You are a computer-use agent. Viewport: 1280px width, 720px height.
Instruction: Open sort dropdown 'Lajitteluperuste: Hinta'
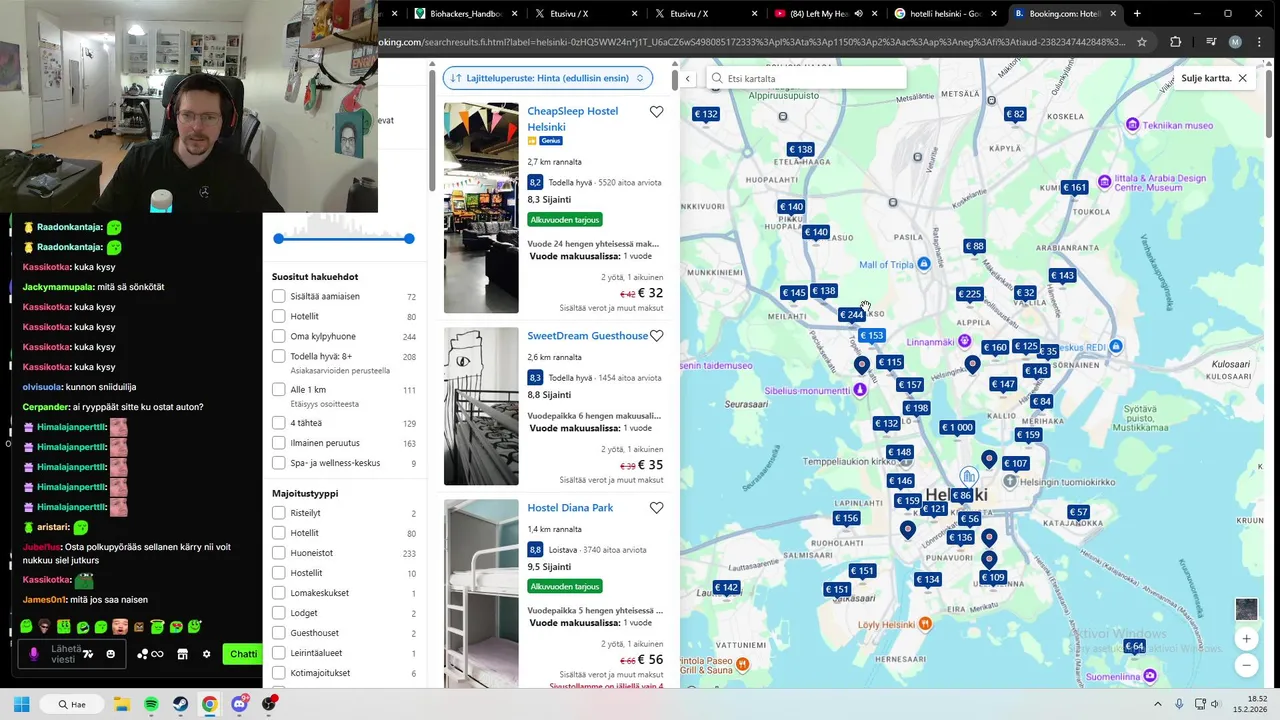[x=547, y=78]
